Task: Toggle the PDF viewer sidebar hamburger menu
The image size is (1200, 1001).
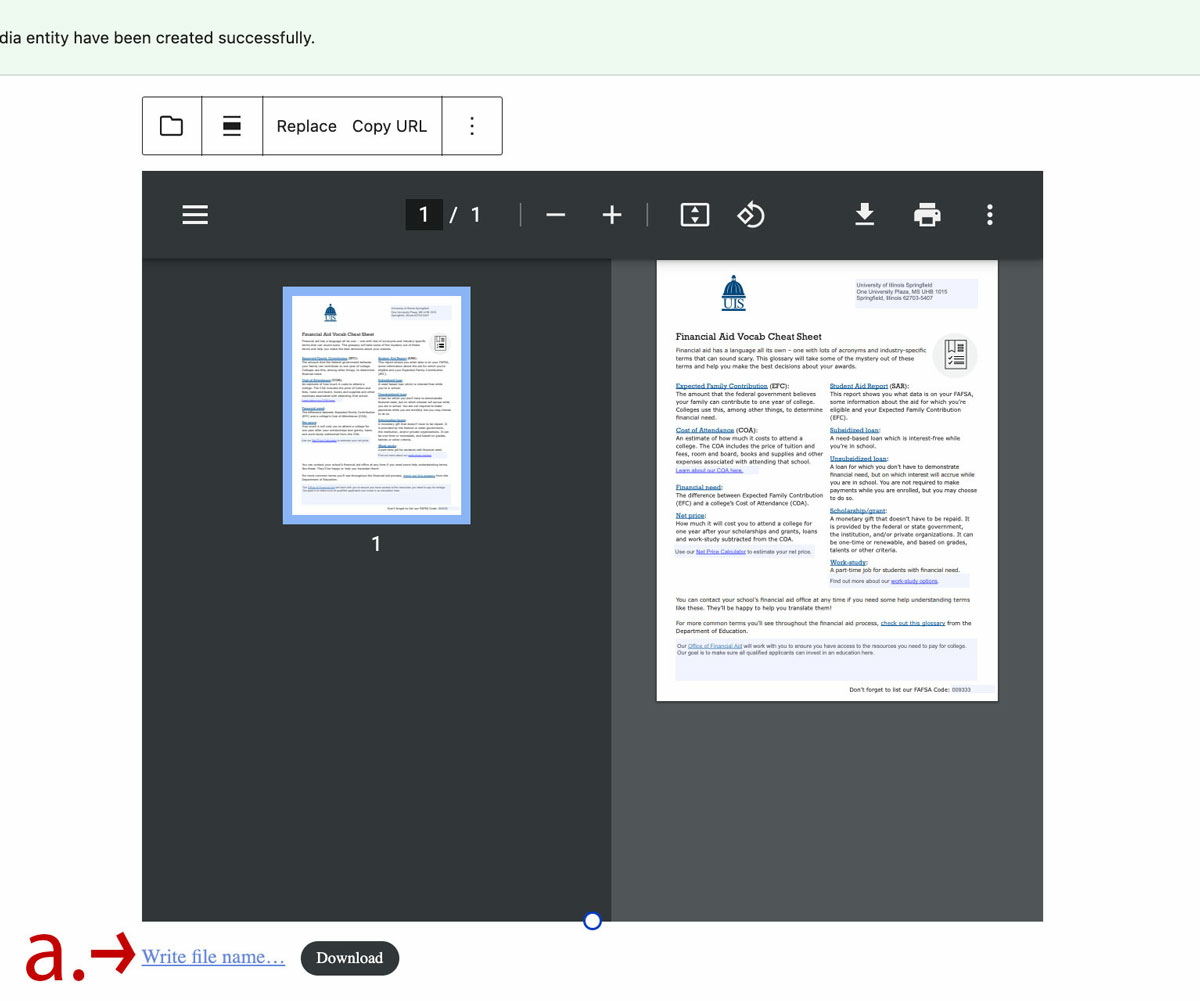Action: coord(195,215)
